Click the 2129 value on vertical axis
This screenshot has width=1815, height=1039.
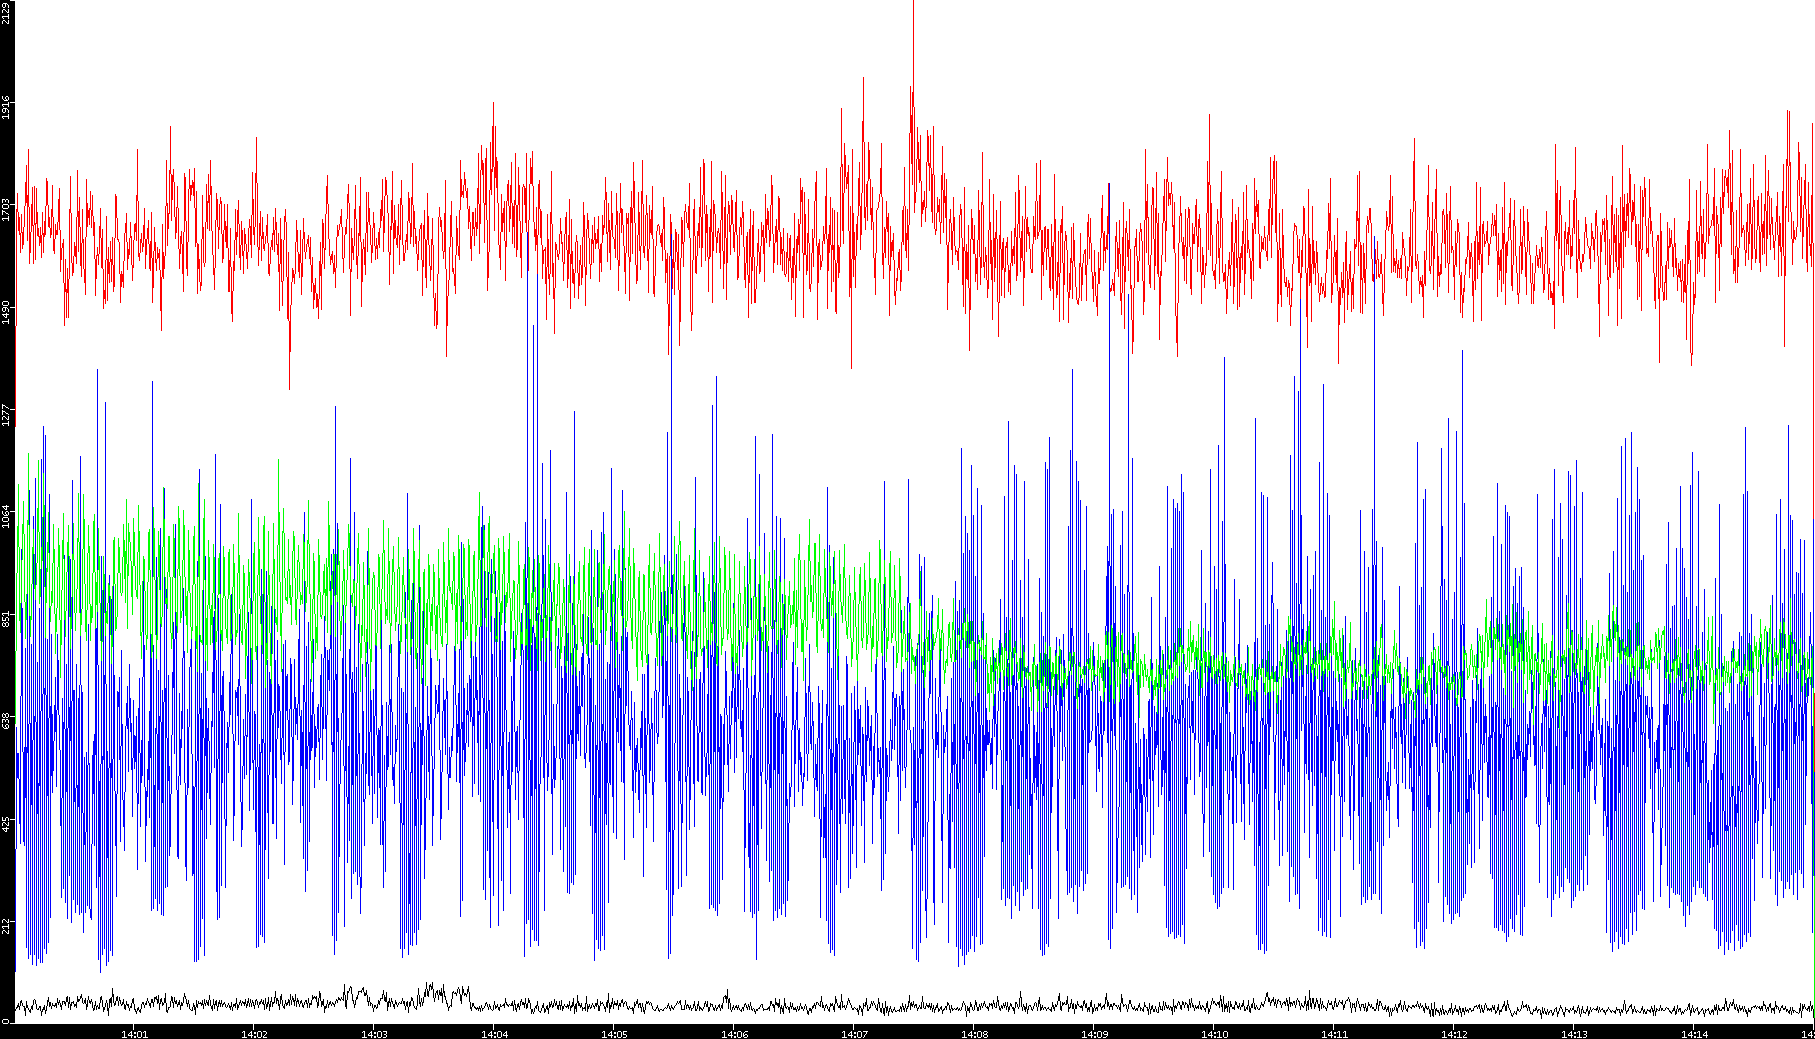[x=6, y=13]
